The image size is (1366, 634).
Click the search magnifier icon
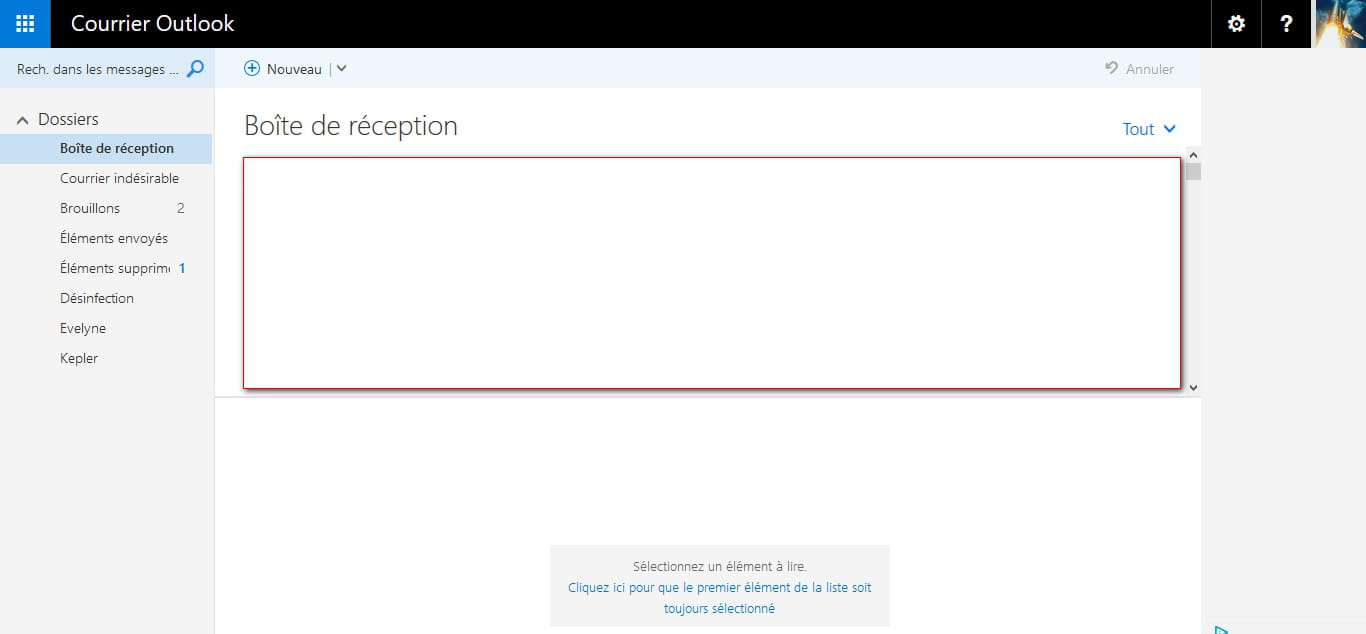click(x=196, y=69)
